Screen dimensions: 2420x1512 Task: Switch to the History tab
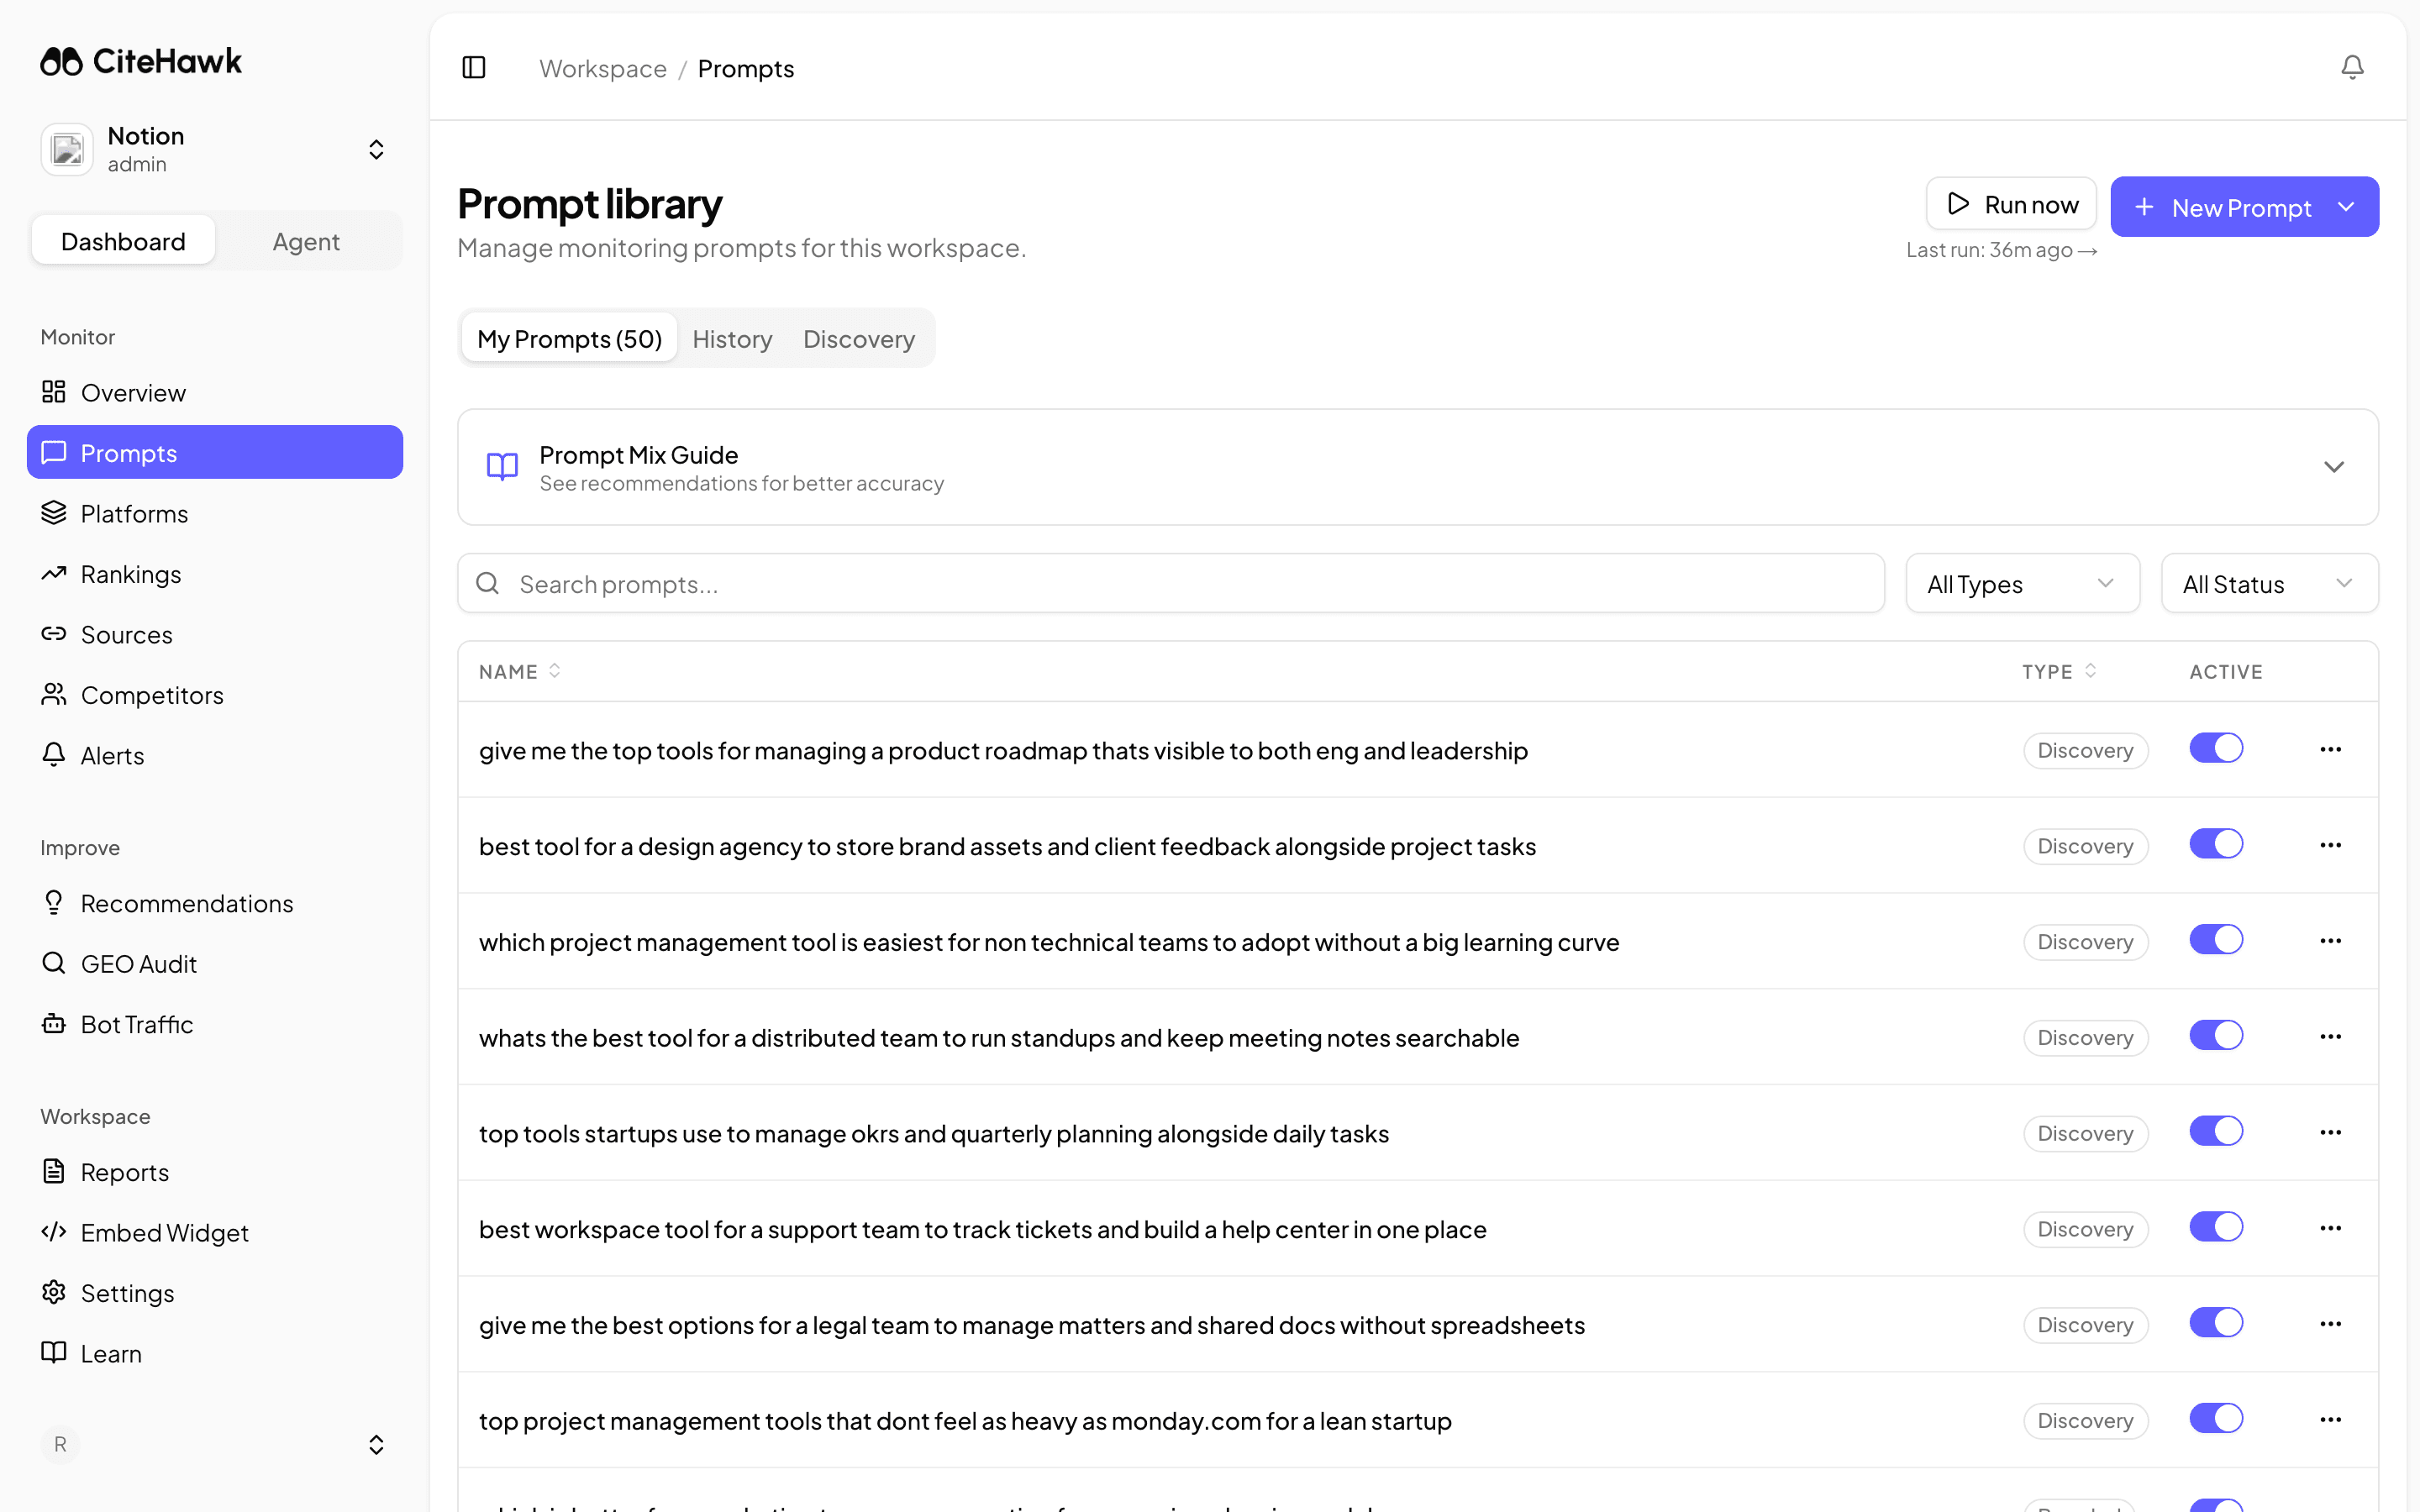pos(732,339)
